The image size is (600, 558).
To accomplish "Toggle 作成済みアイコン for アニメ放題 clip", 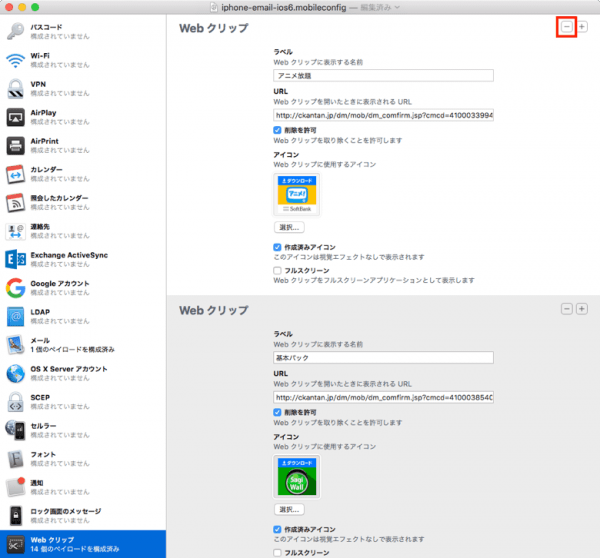I will (277, 247).
